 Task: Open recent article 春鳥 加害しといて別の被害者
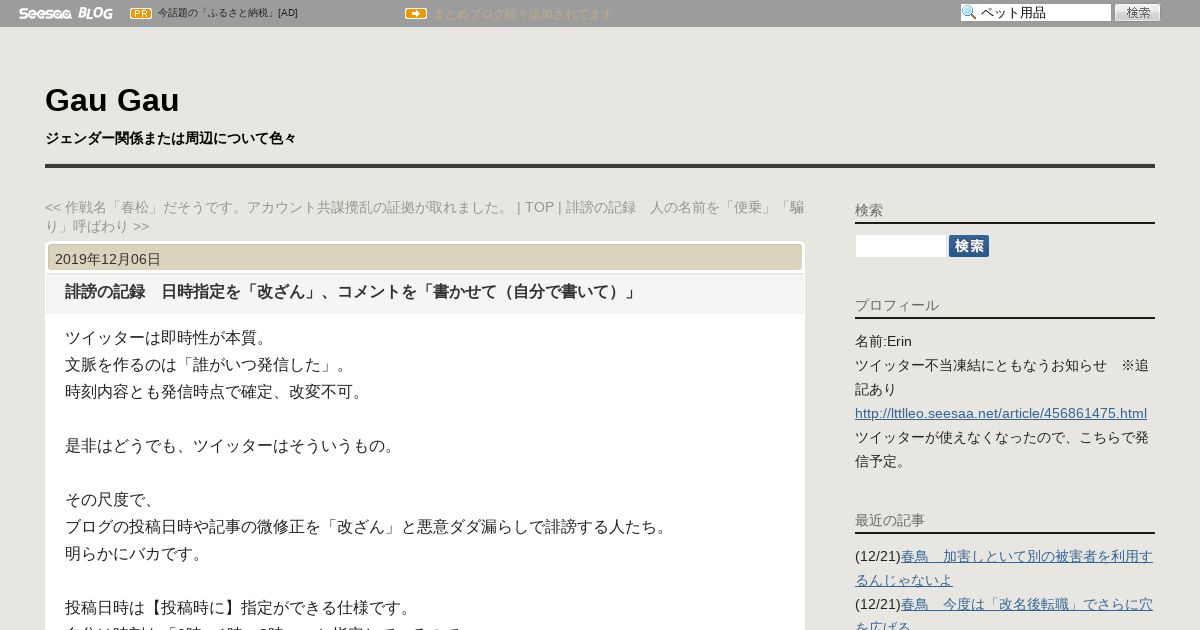pos(1004,568)
